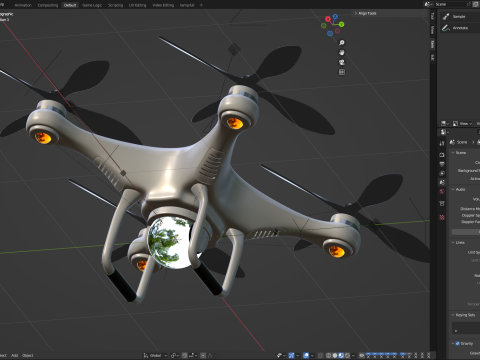Select the Sample tool

(459, 17)
